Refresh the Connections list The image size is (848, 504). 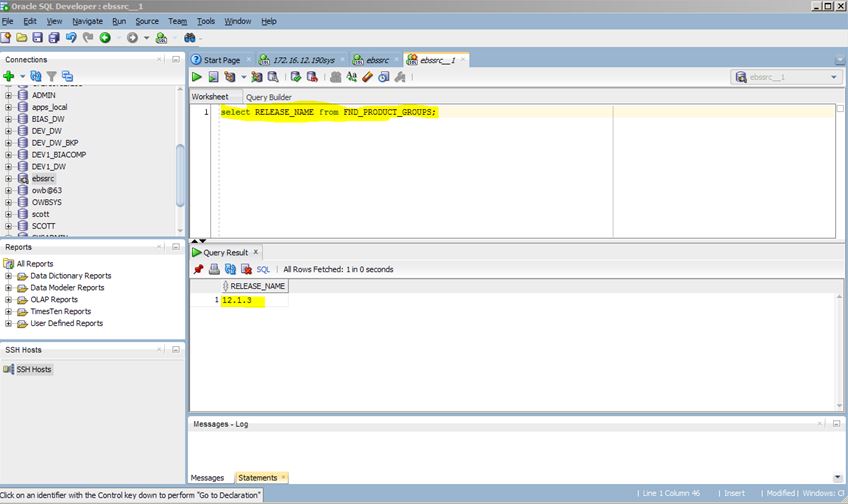tap(36, 76)
